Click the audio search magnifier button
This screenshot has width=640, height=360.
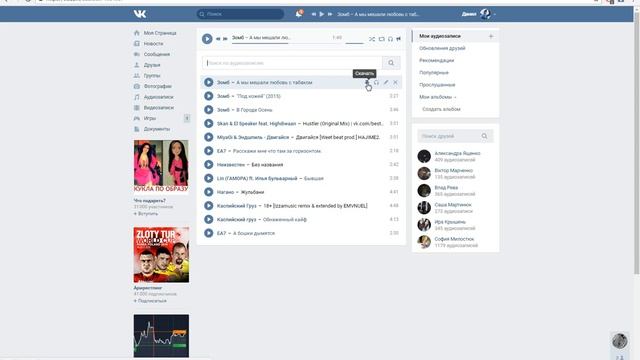[x=391, y=63]
